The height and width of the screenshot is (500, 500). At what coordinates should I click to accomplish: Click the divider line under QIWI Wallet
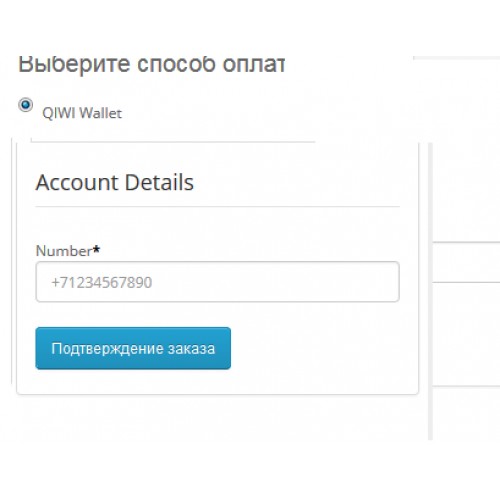click(x=173, y=142)
